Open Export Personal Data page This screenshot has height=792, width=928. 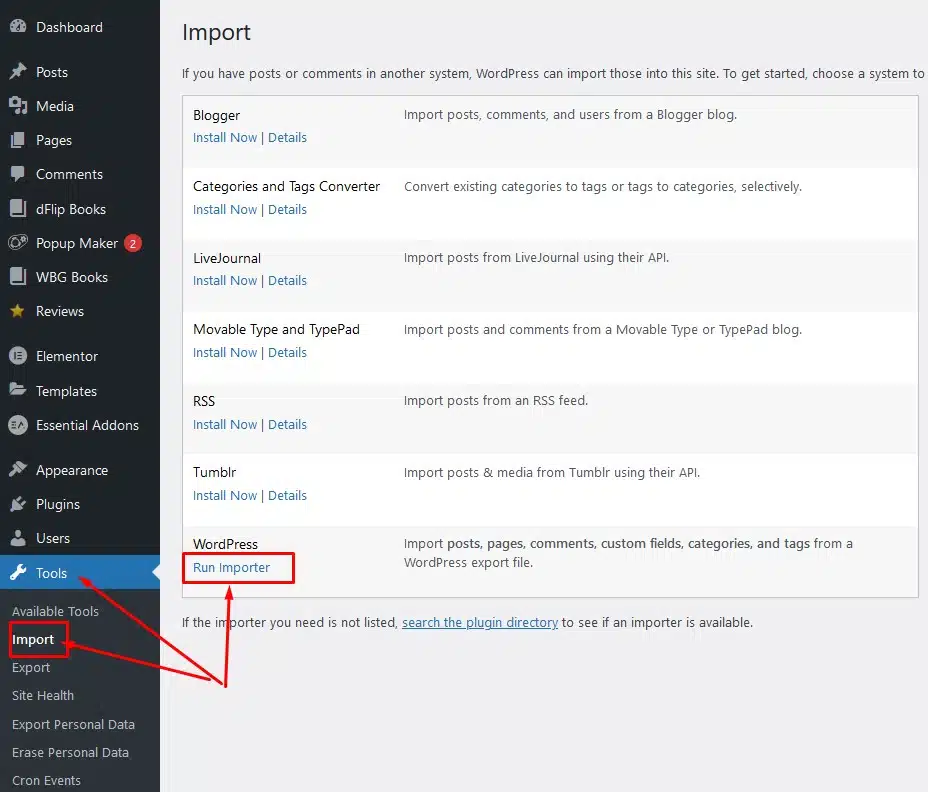point(73,725)
